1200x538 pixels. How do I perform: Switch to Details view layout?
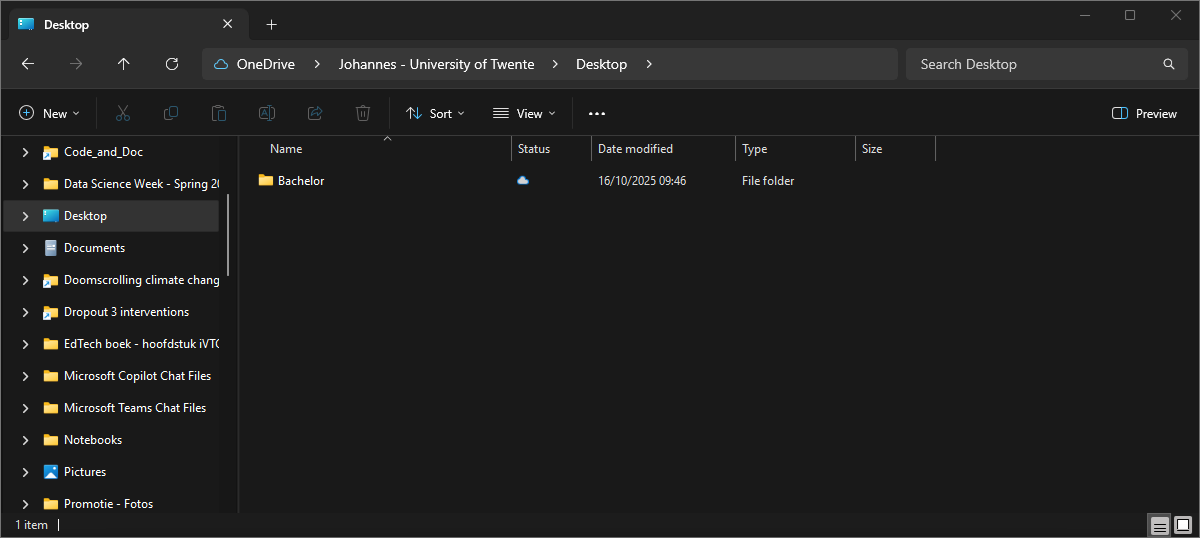(x=1159, y=525)
